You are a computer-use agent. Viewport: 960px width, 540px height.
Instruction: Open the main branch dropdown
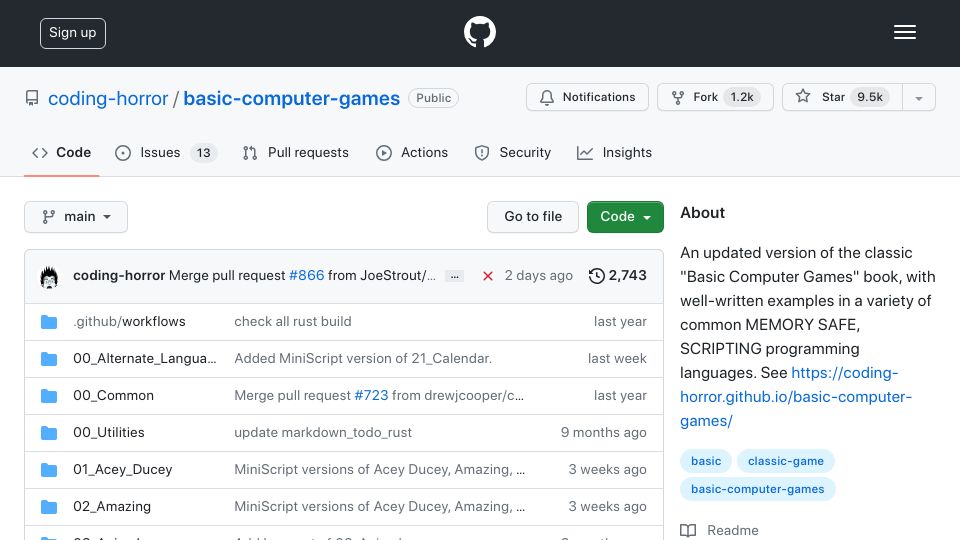76,217
